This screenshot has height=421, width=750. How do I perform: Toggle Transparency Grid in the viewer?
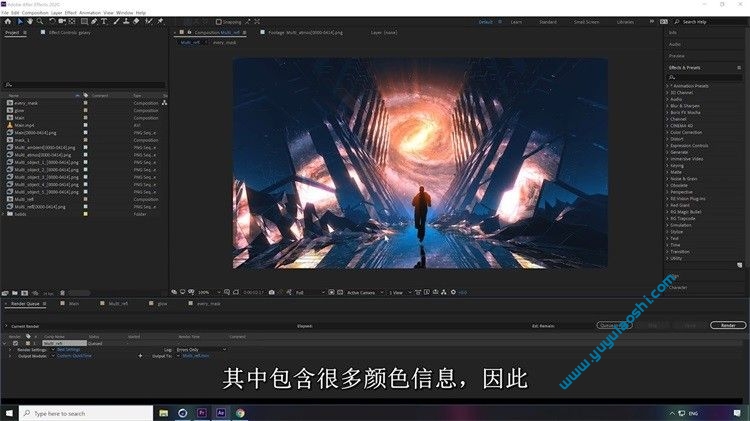(x=340, y=292)
